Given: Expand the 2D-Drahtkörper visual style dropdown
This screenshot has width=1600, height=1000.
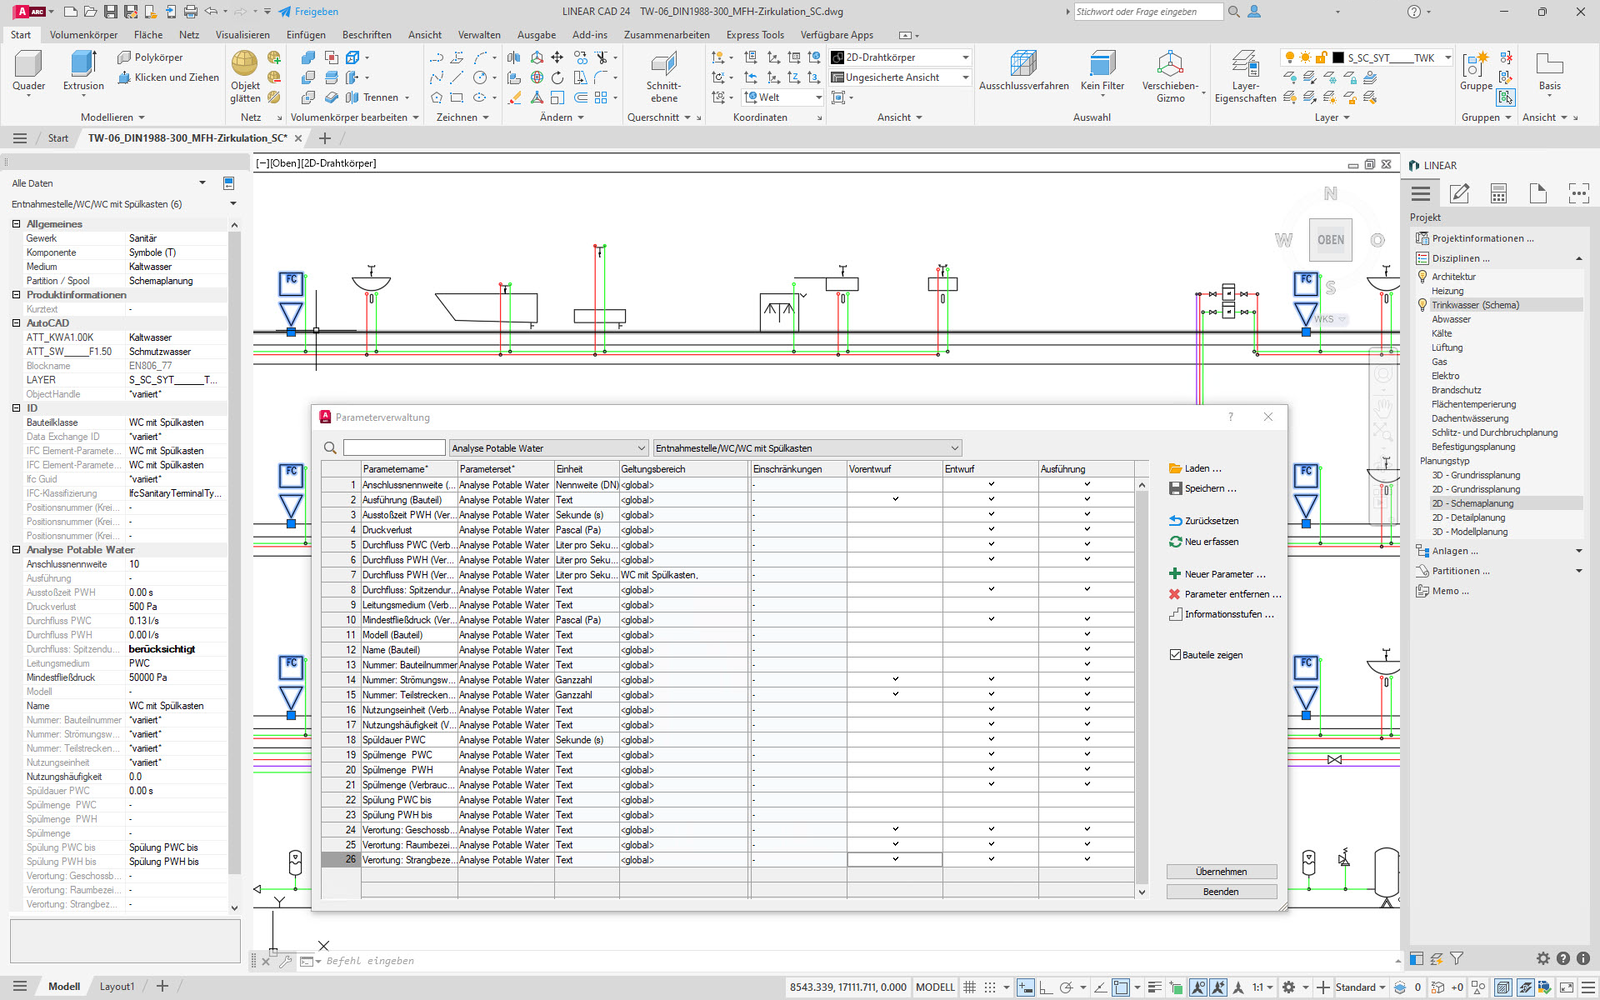Looking at the screenshot, I should [x=965, y=58].
